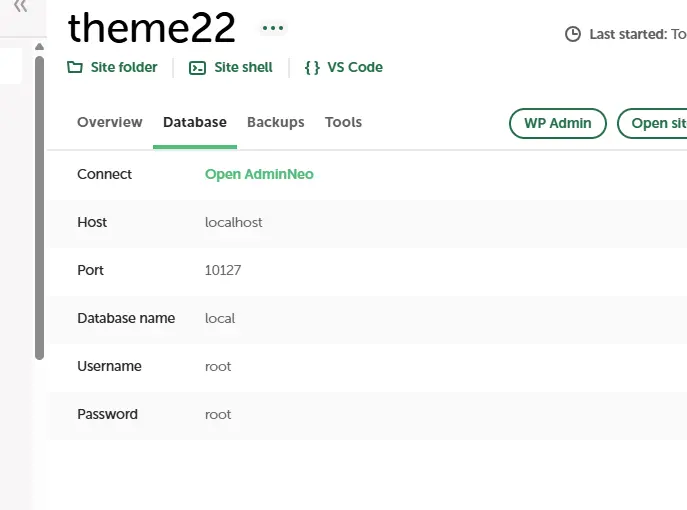Screen dimensions: 687x510
Task: Click the Host row label
Action: click(92, 223)
